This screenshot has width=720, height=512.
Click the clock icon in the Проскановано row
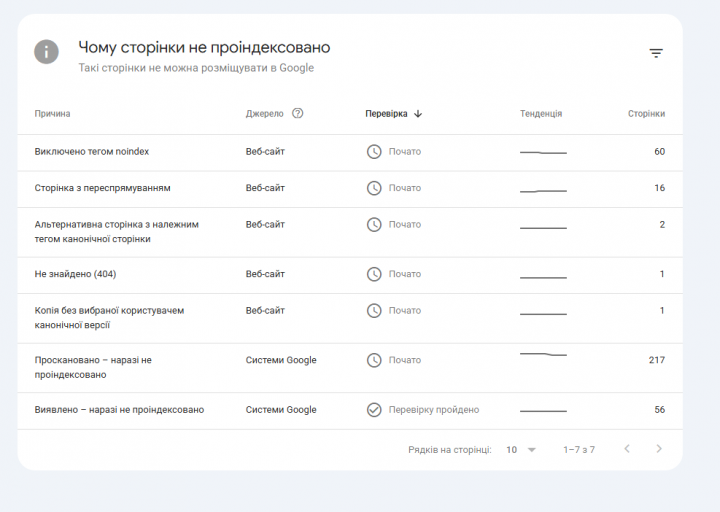coord(374,360)
